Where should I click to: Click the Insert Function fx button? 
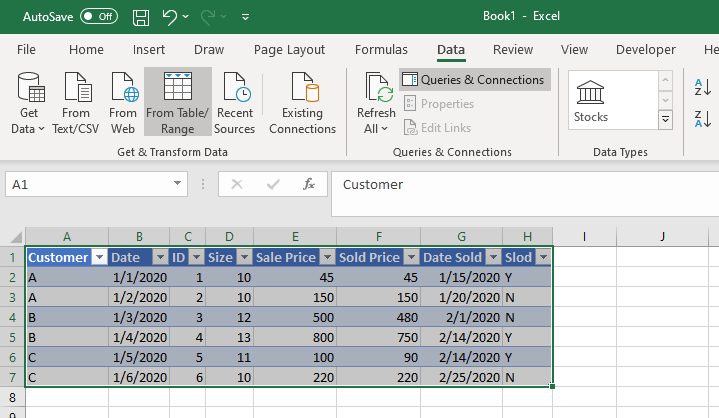point(309,184)
